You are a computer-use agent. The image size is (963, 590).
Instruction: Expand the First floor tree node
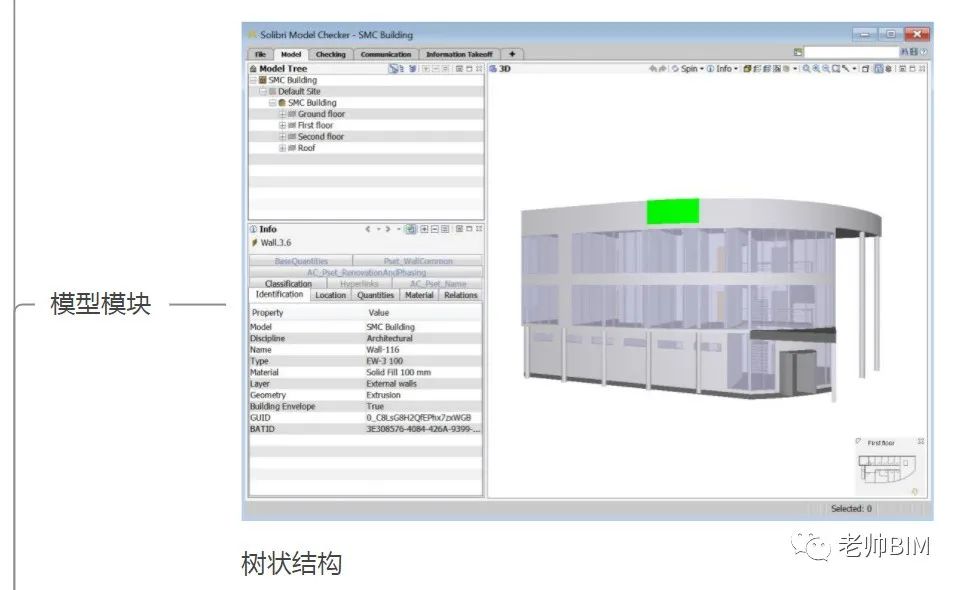tap(283, 125)
